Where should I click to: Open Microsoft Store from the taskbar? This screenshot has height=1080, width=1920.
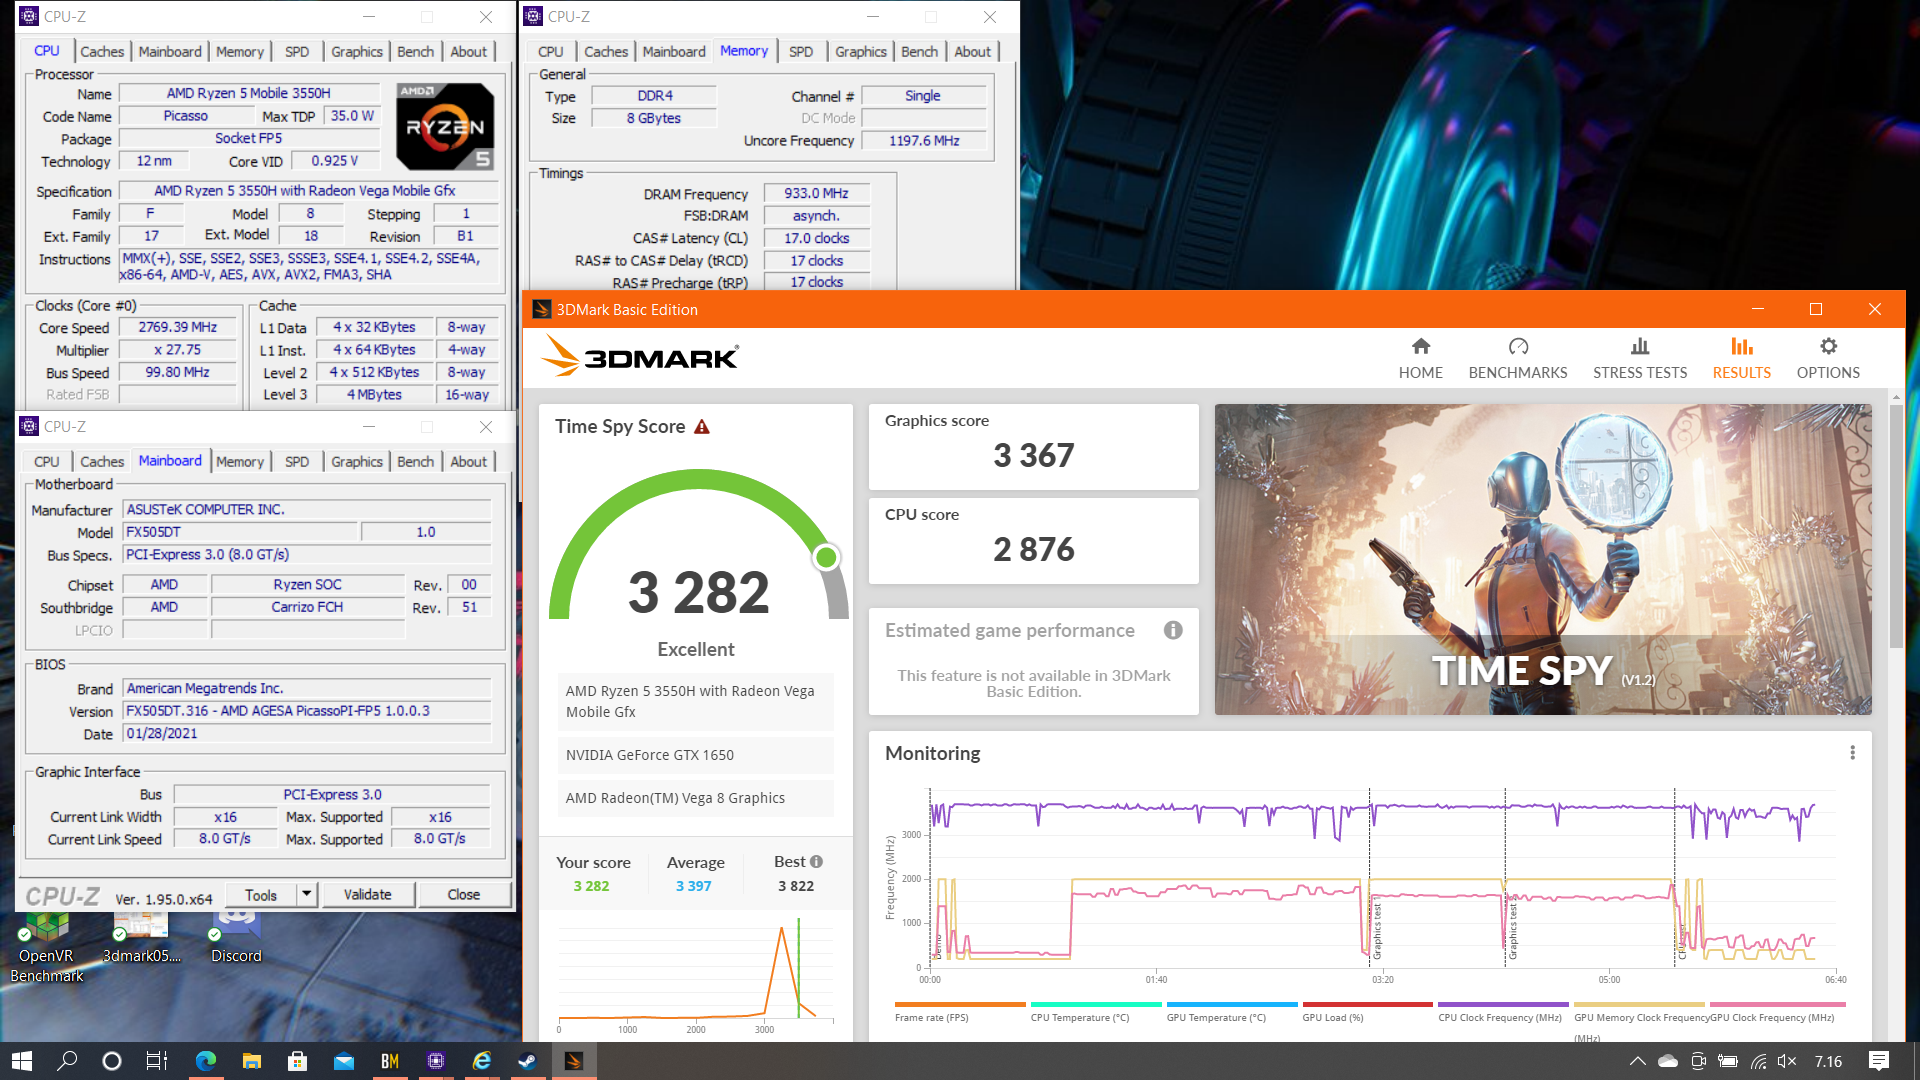click(298, 1061)
